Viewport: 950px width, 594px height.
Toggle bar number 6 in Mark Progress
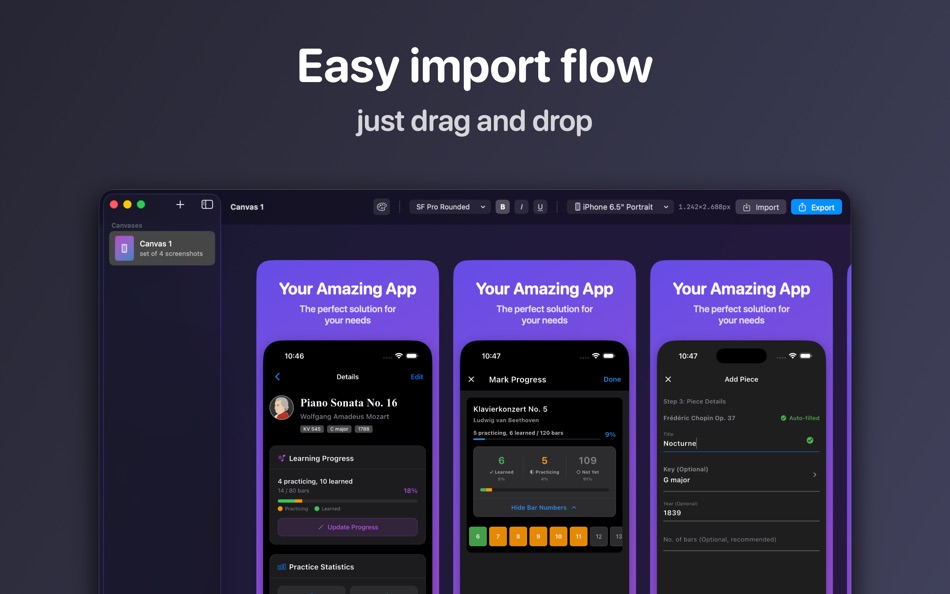coord(477,536)
